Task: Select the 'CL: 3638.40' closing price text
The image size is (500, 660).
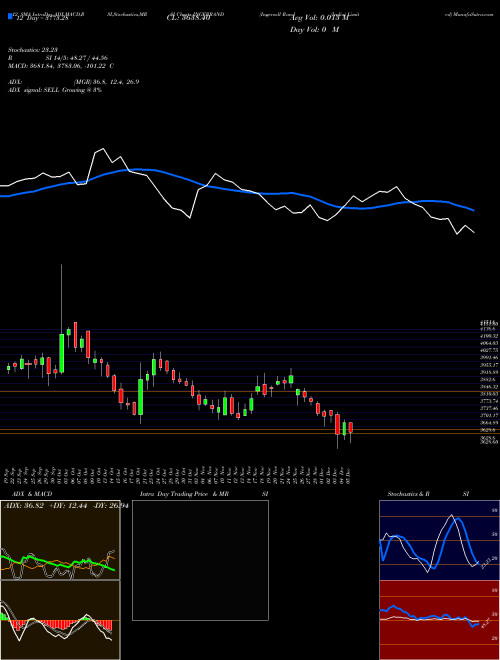Action: coord(188,17)
